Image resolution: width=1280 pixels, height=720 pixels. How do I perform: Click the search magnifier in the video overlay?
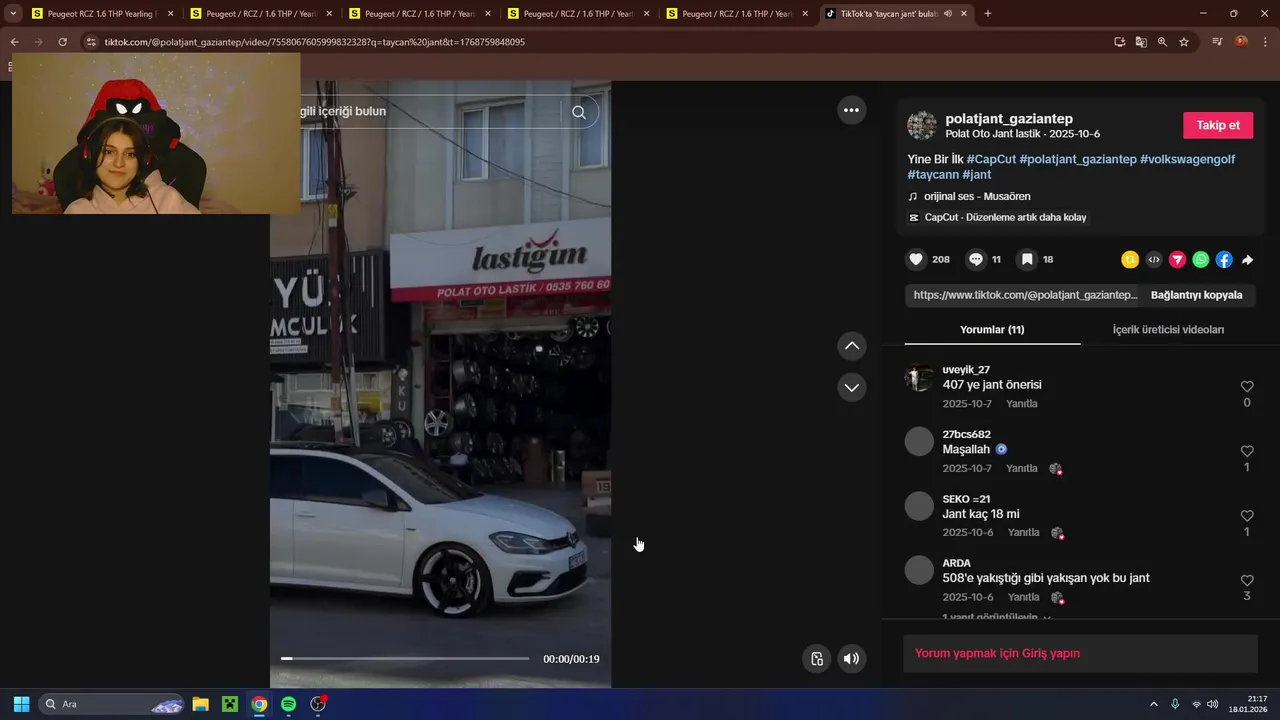coord(579,112)
